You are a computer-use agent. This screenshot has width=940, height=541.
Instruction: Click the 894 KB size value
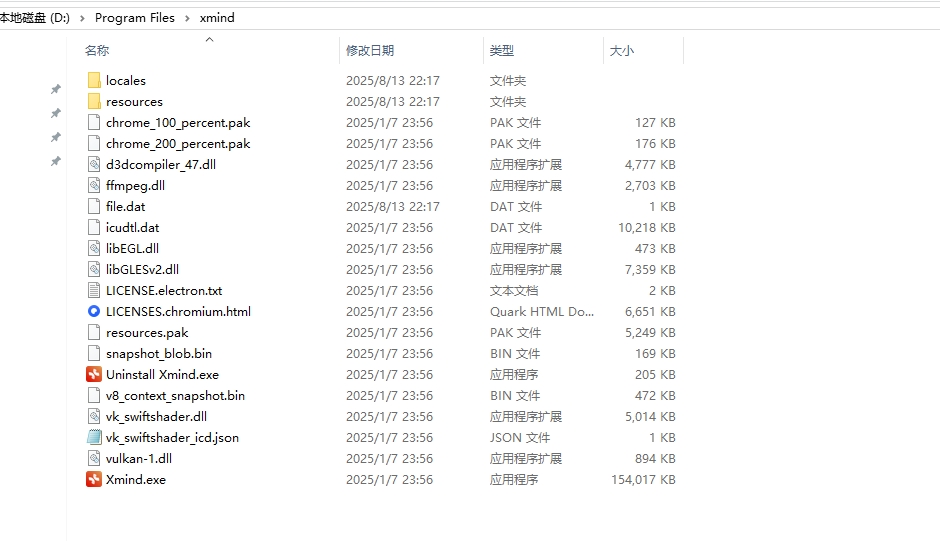(655, 458)
